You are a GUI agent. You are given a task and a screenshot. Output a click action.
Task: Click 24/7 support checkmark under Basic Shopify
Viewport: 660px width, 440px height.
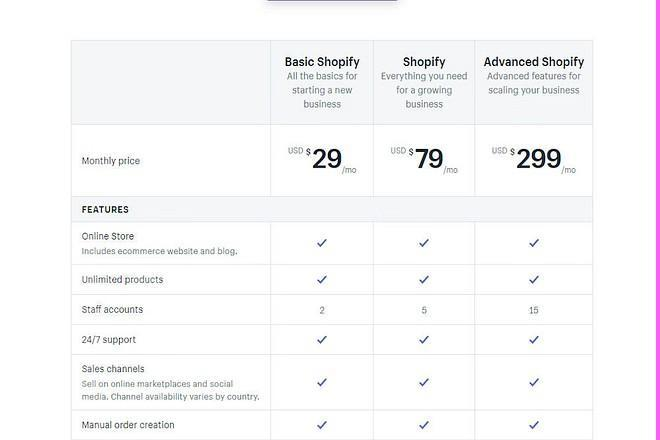coord(322,339)
